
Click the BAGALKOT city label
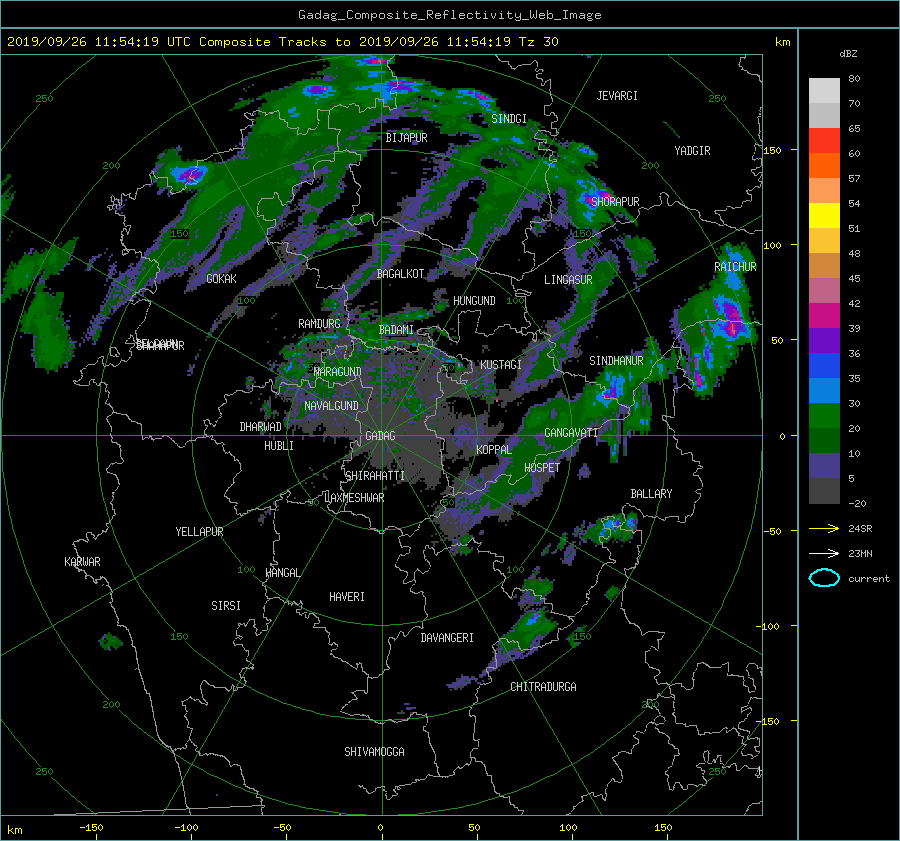400,274
